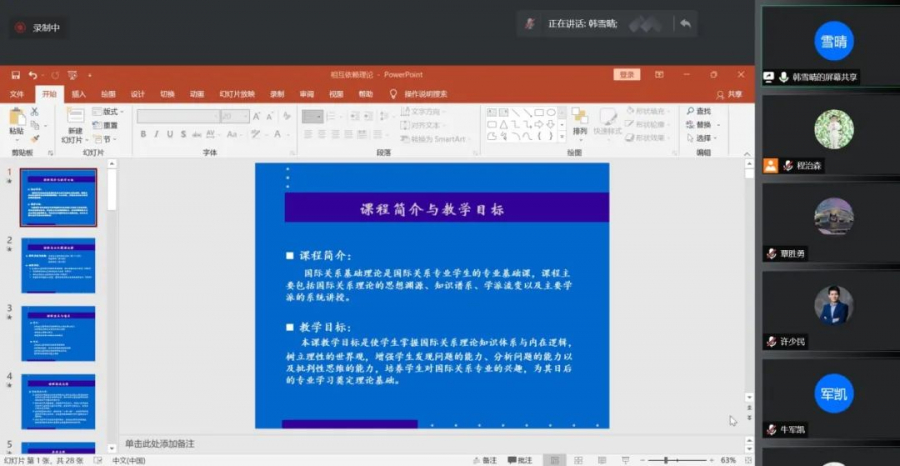Click the Paste (粘贴) clipboard icon
The width and height of the screenshot is (900, 466).
(16, 117)
